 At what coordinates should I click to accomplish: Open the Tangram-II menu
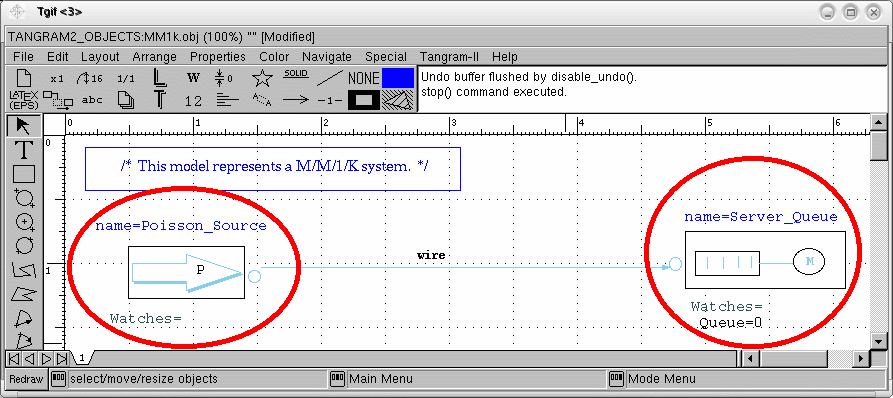449,57
